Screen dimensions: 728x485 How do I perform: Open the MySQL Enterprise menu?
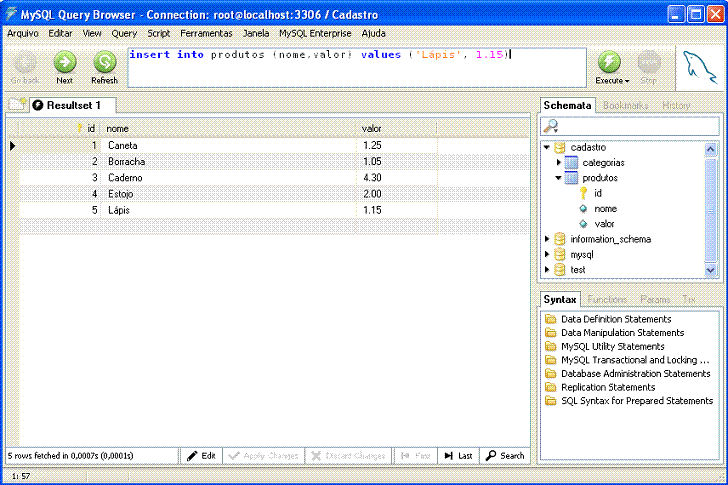(x=315, y=33)
